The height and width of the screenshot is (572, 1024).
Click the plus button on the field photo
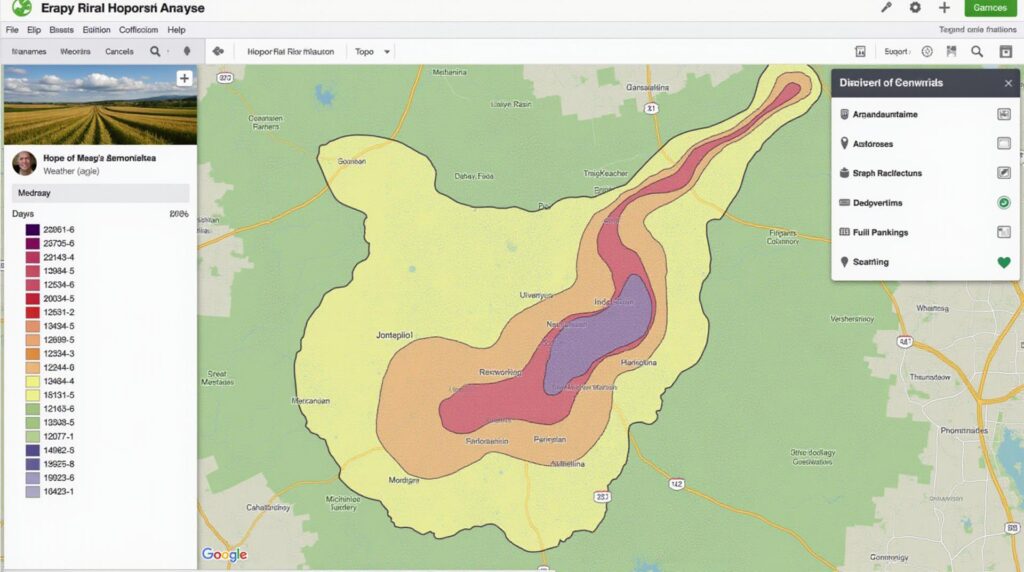[x=184, y=78]
